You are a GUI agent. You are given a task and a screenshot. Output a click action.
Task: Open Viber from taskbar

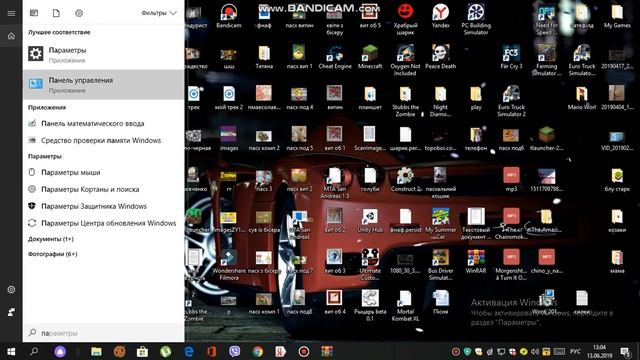click(235, 351)
